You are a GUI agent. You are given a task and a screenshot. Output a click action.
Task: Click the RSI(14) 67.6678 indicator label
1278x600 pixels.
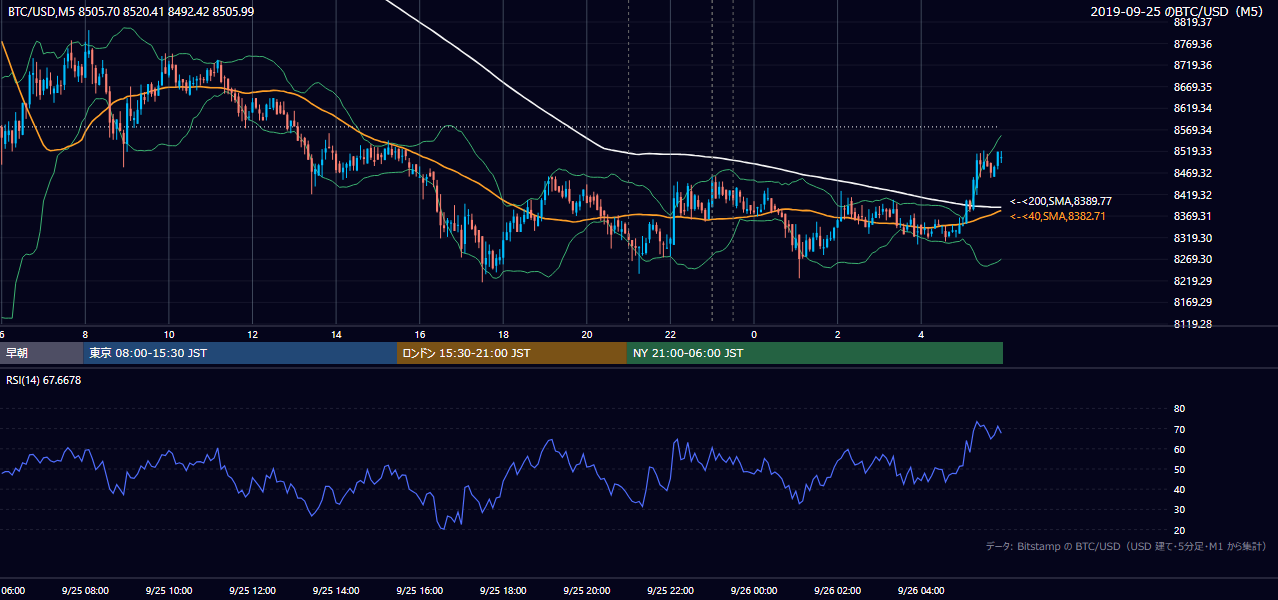coord(44,380)
